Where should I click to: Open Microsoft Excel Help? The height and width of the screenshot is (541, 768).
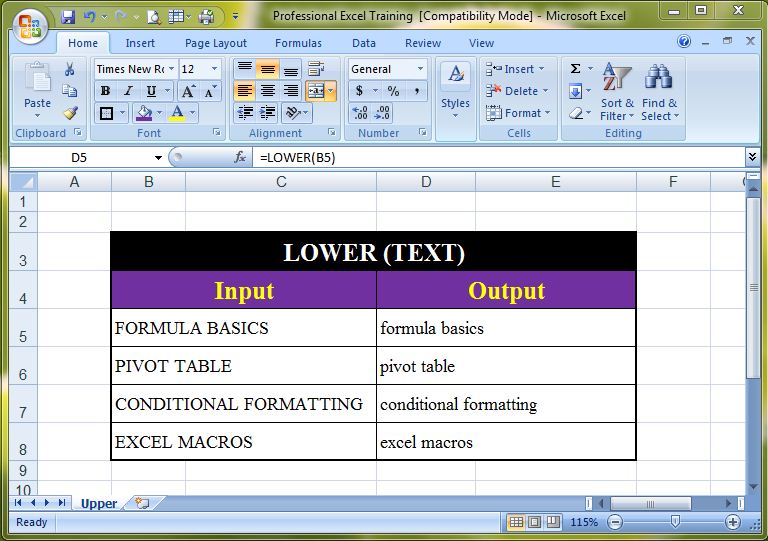coord(684,42)
